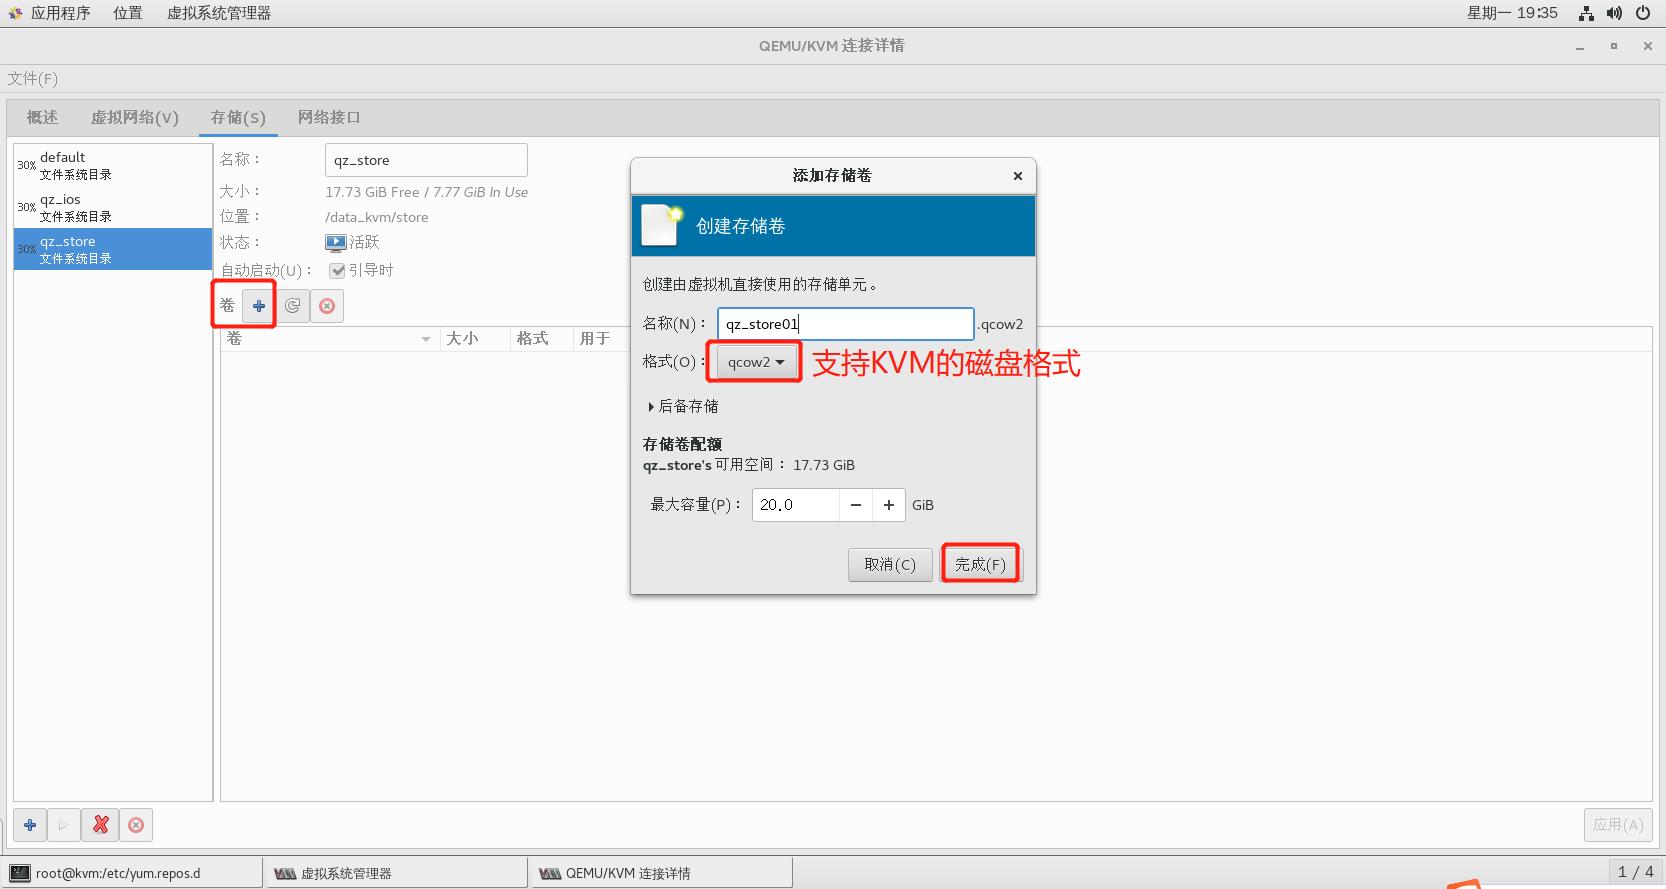Expand the backing store section
The image size is (1666, 889).
(x=683, y=406)
